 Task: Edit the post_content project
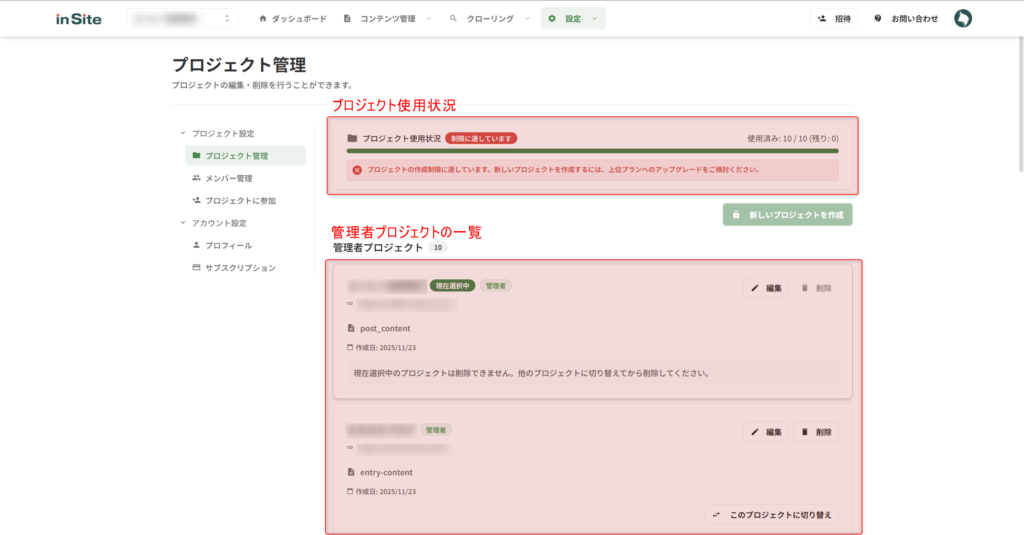(766, 288)
